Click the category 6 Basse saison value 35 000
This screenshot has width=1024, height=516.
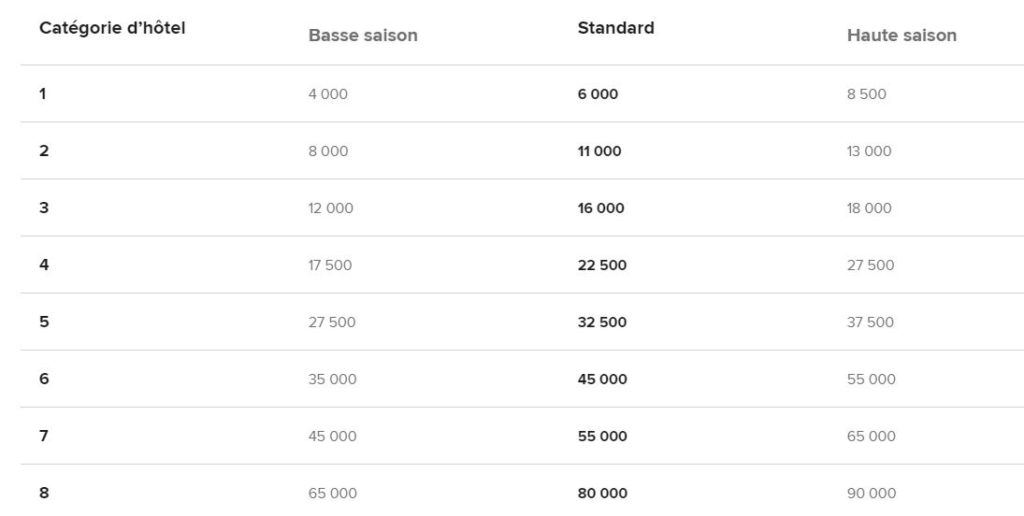tap(332, 379)
